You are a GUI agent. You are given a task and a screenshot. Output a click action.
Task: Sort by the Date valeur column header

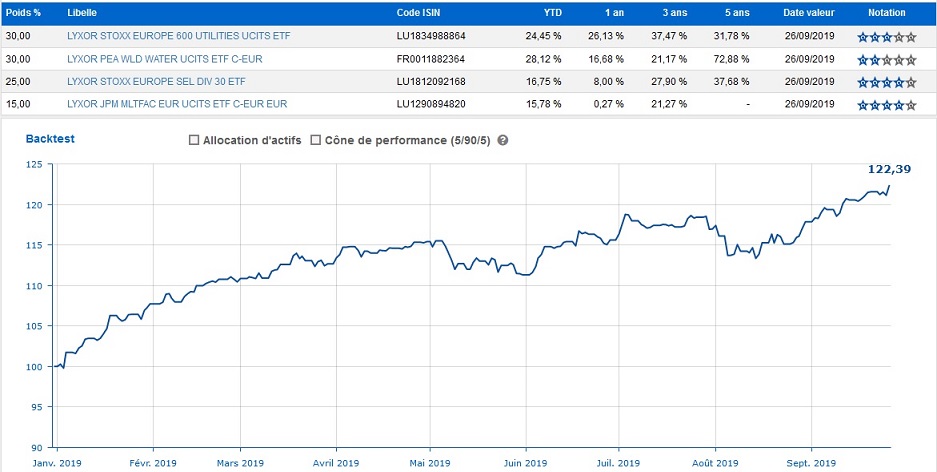point(809,13)
